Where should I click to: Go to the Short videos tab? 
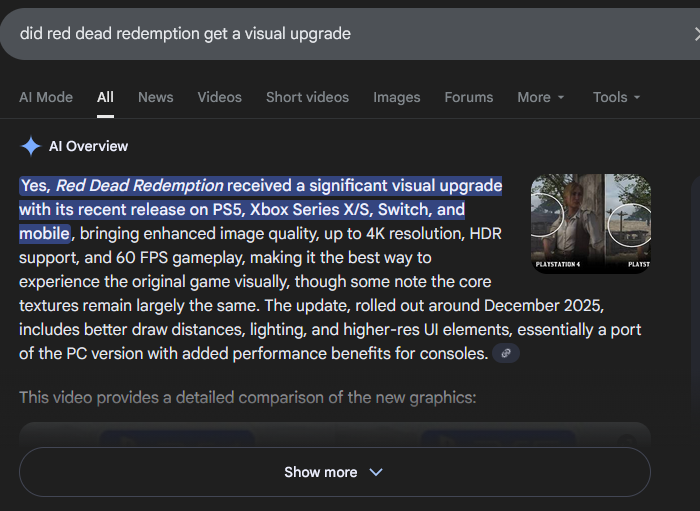(307, 97)
